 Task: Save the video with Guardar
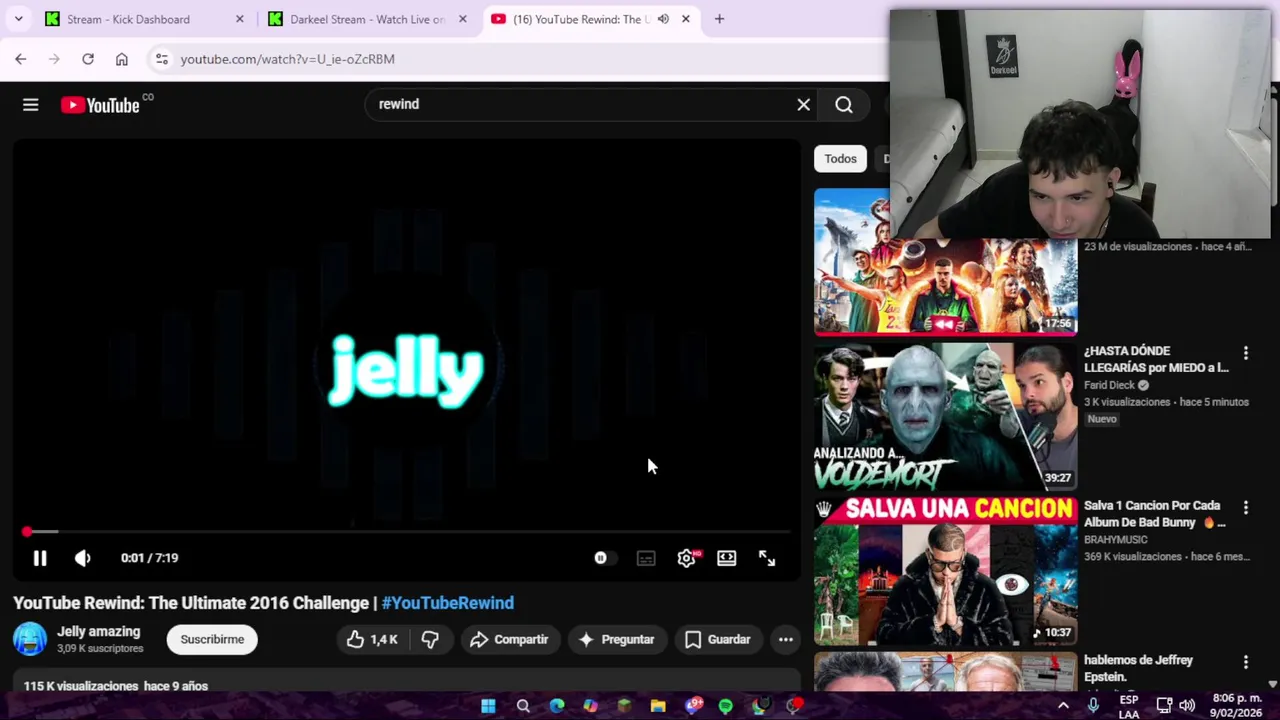tap(717, 639)
